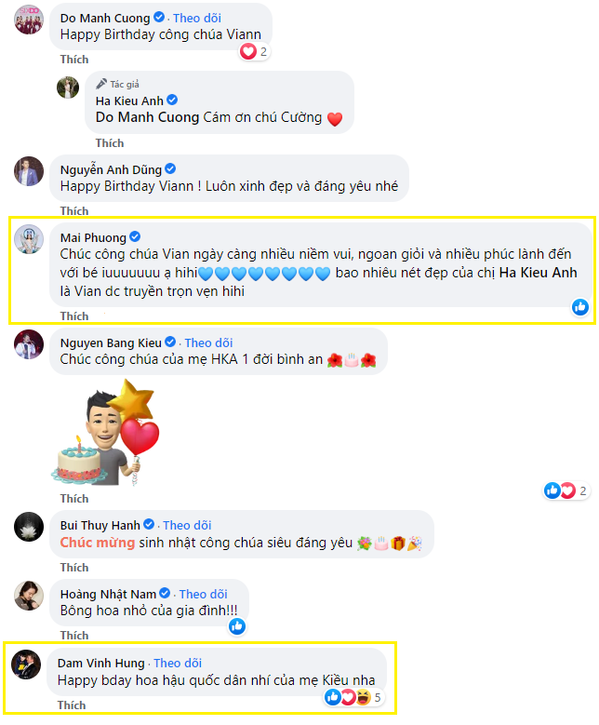Open Bui Thuy Hanh's profile avatar

[29, 527]
